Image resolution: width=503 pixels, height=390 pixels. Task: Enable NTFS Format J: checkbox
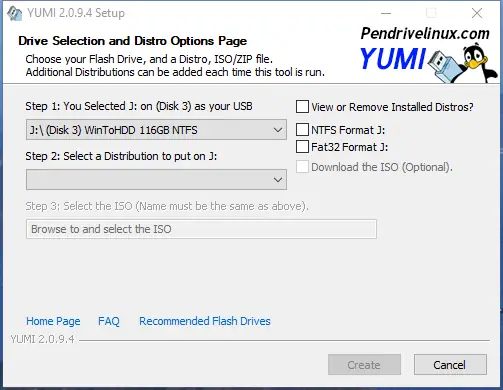coord(302,130)
